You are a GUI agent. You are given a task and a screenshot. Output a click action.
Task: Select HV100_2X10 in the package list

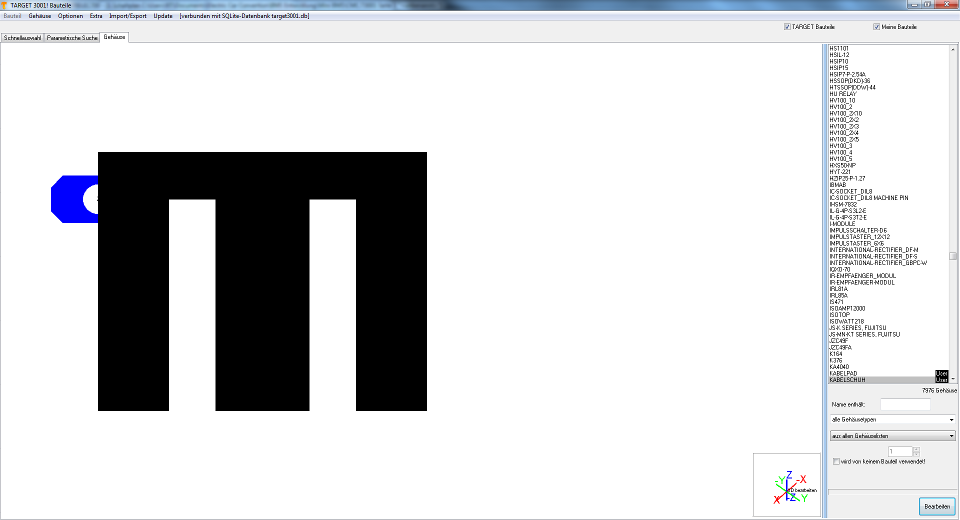(x=846, y=113)
